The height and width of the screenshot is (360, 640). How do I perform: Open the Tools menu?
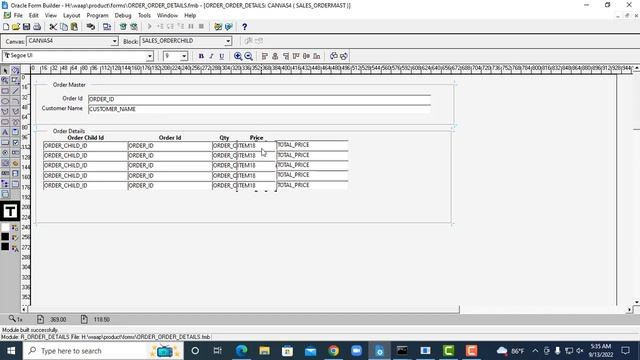pyautogui.click(x=144, y=16)
